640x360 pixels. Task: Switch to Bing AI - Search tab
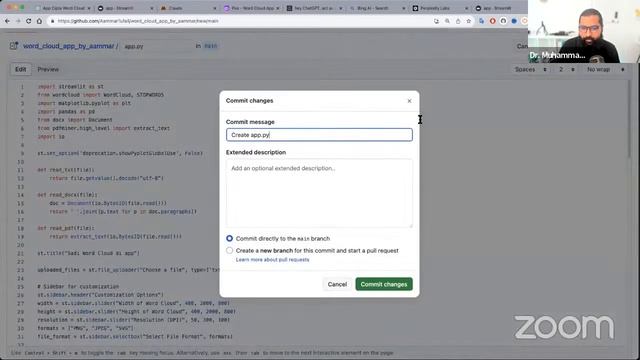[x=376, y=8]
